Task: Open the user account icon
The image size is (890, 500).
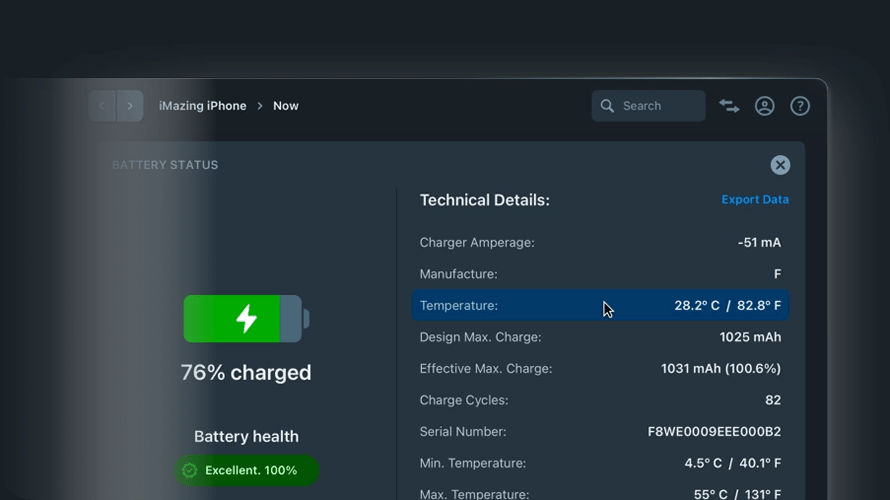Action: point(765,106)
